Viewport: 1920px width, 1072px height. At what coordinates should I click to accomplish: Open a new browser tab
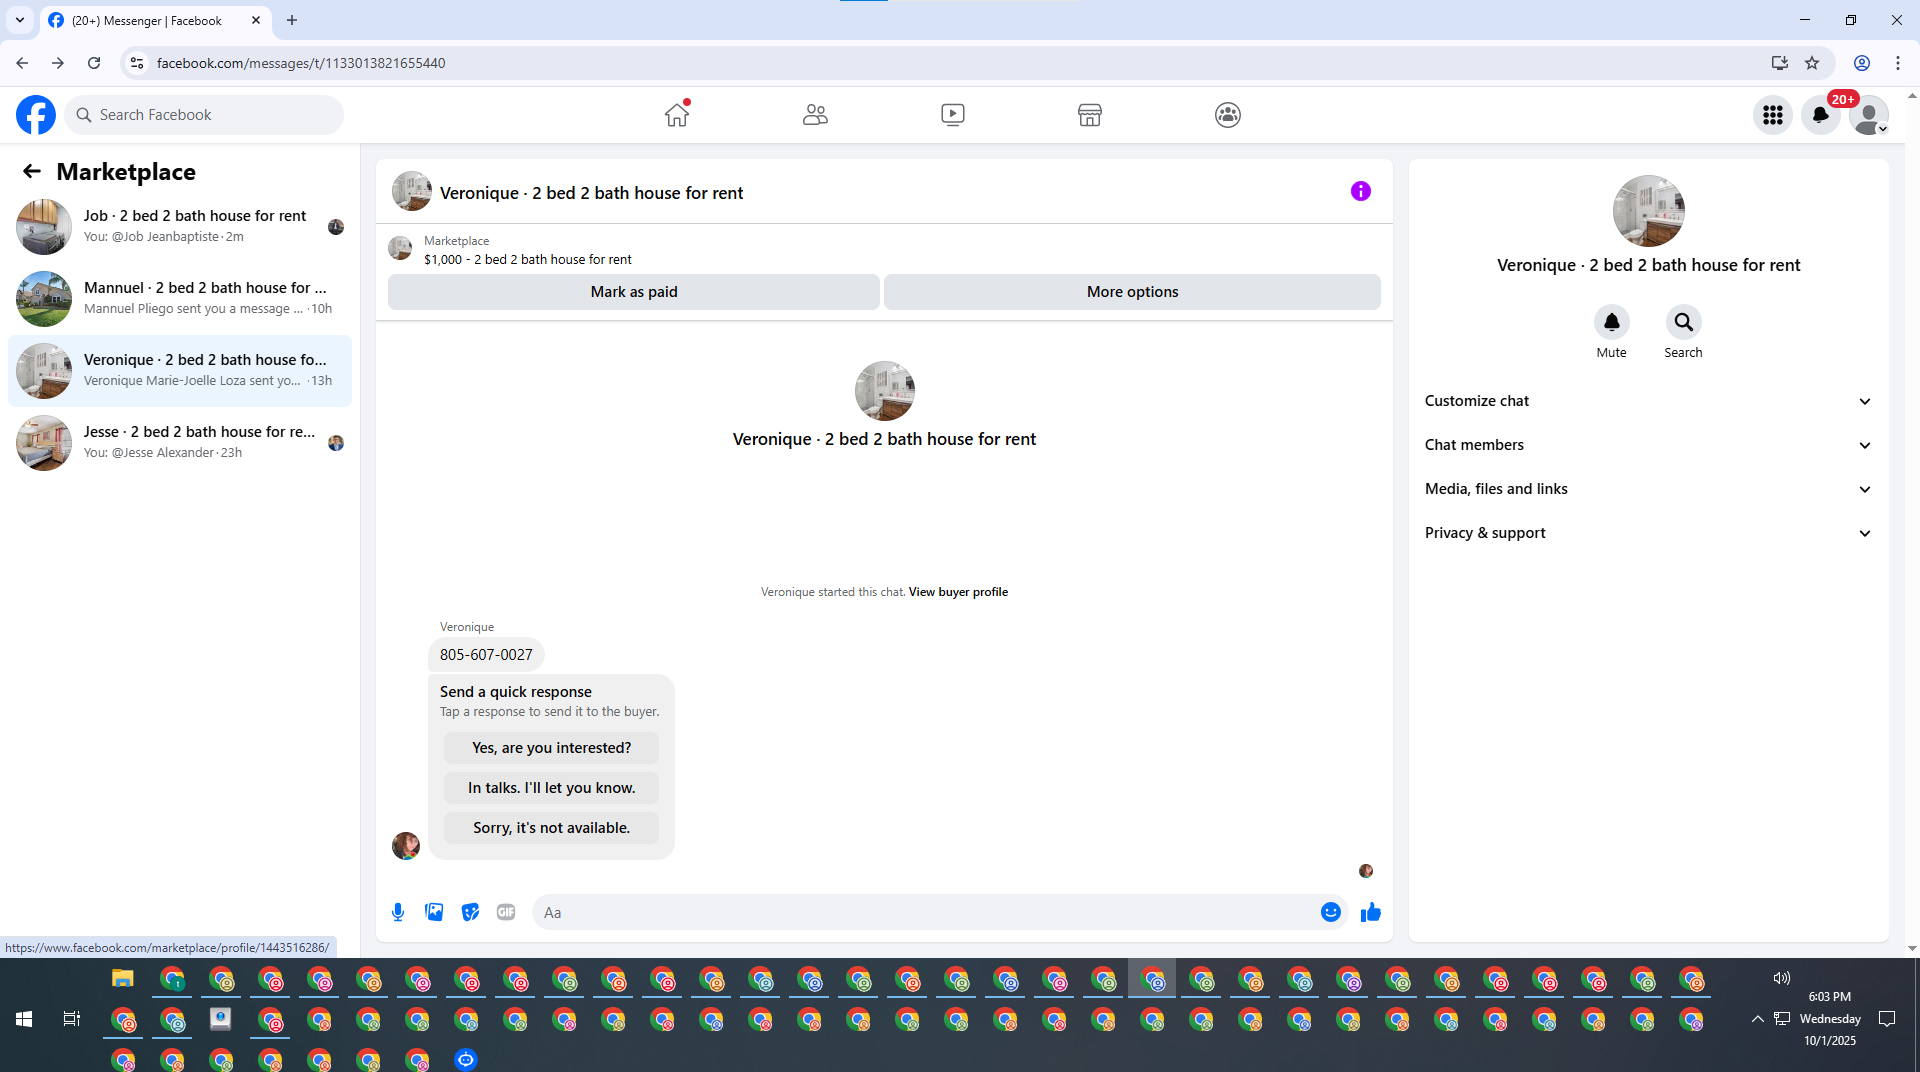tap(292, 20)
